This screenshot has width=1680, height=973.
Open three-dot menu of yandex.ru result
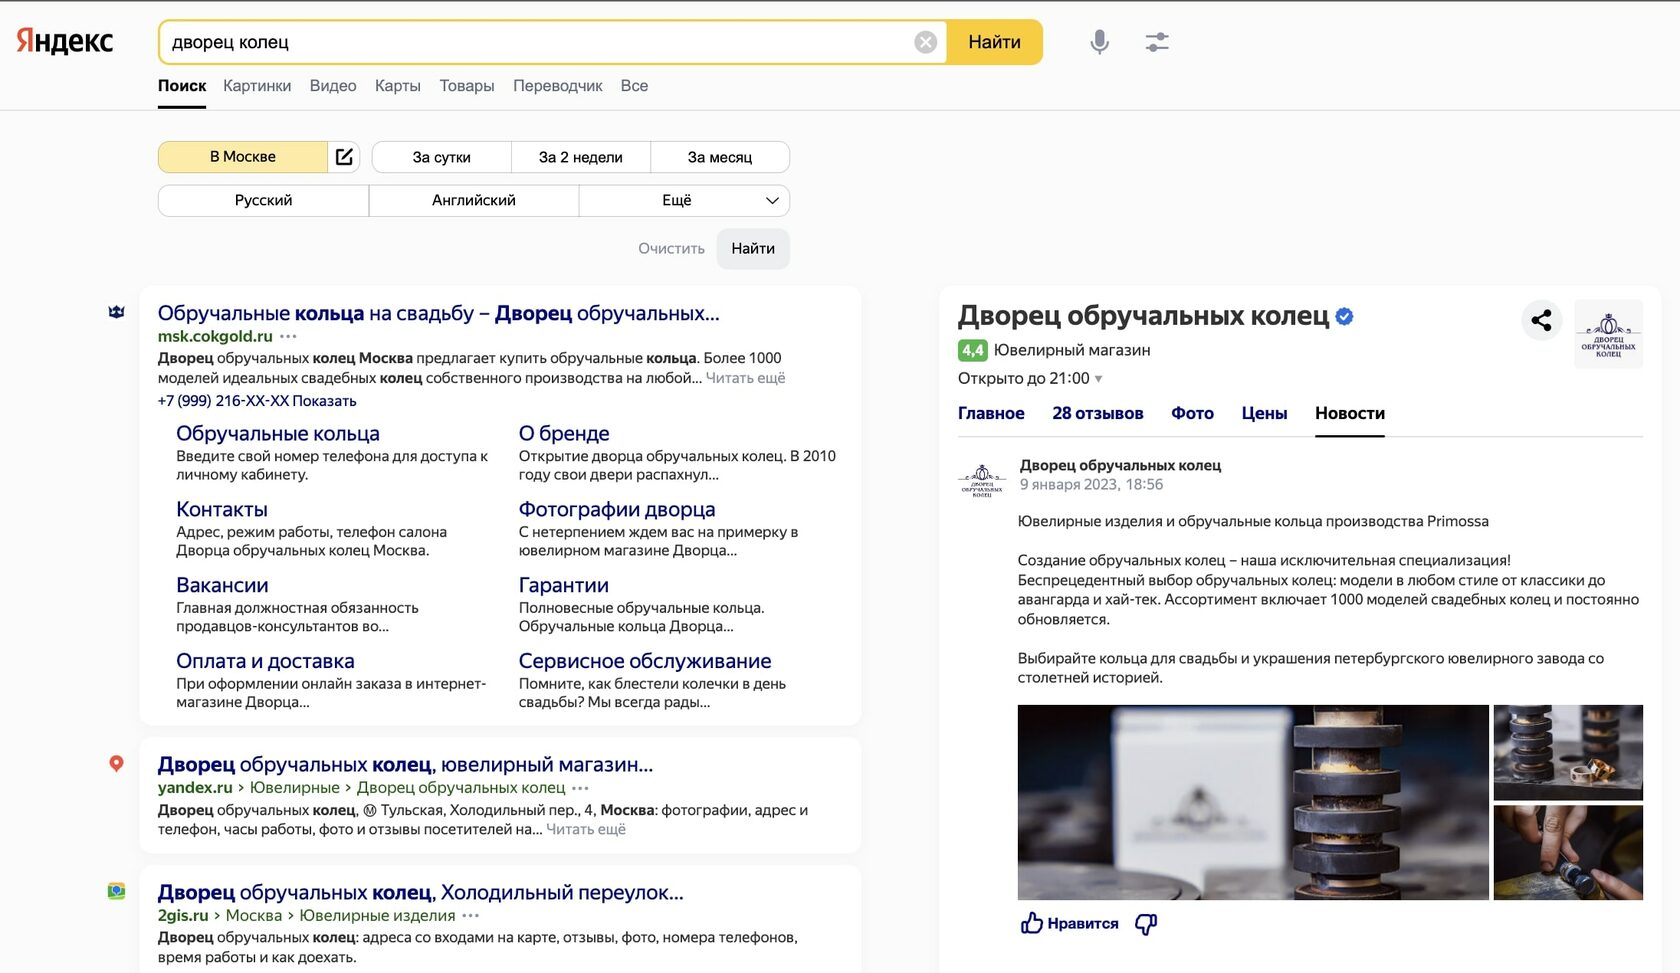coord(580,788)
